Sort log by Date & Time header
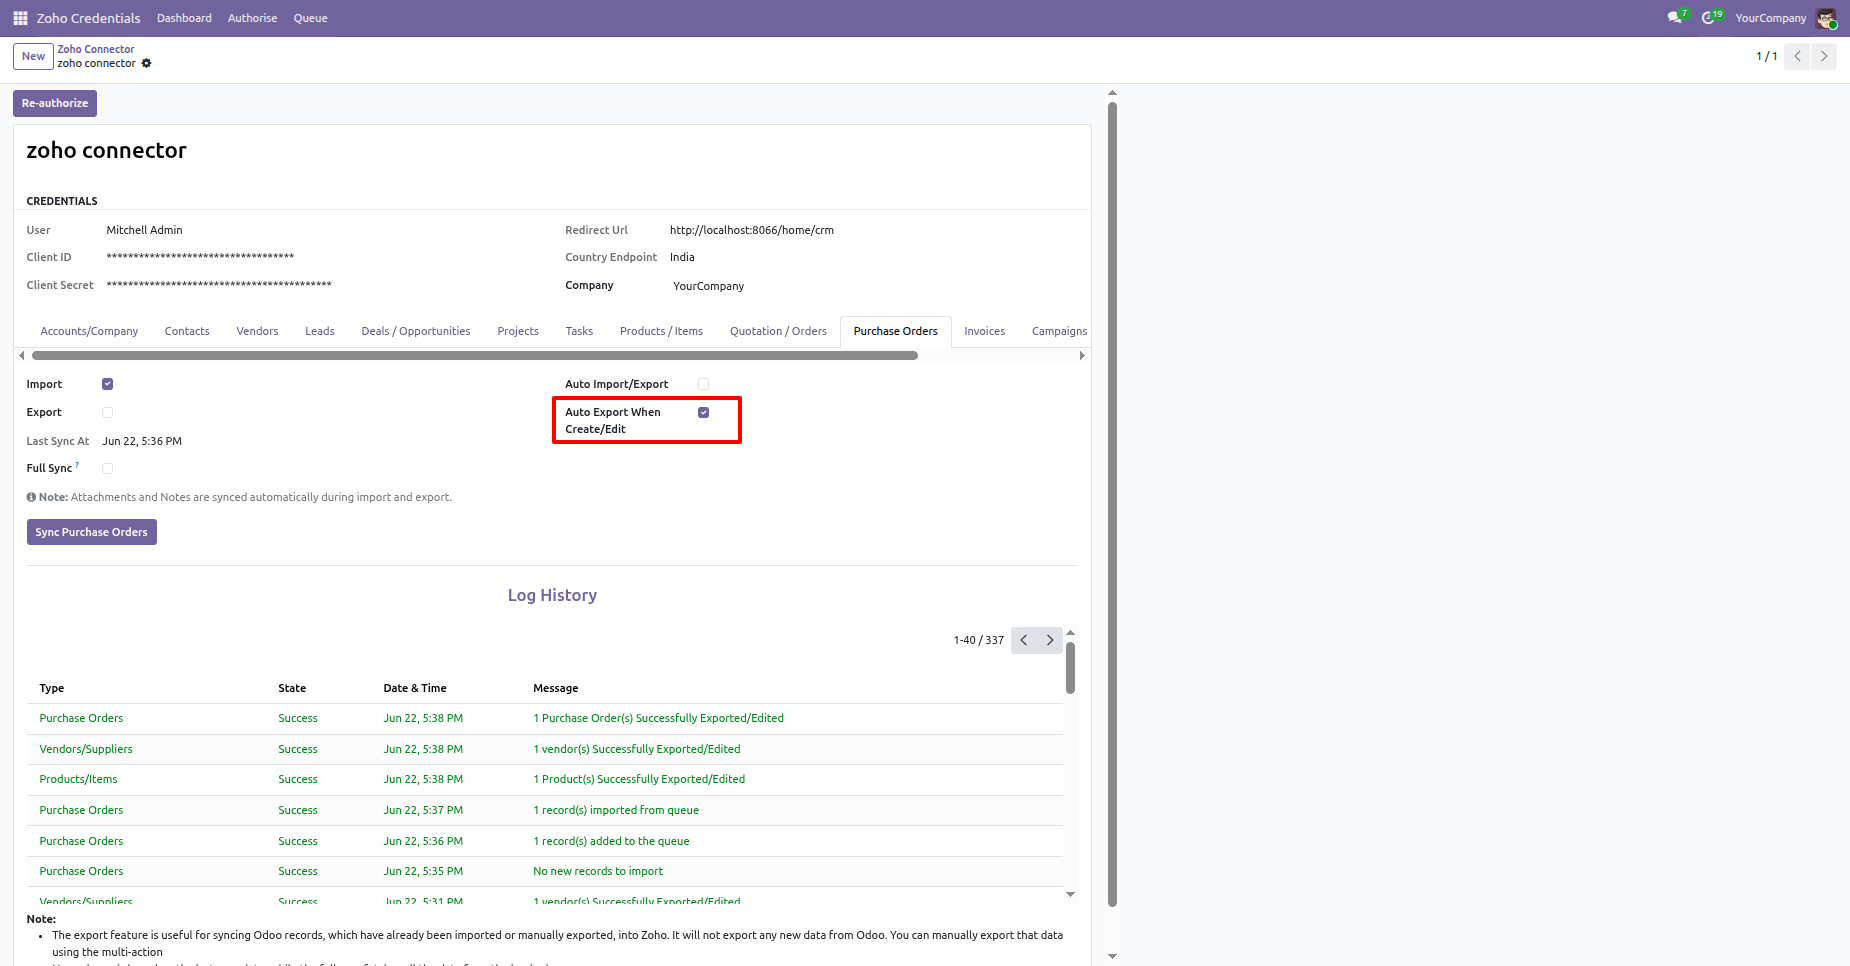Viewport: 1850px width, 966px height. [415, 688]
